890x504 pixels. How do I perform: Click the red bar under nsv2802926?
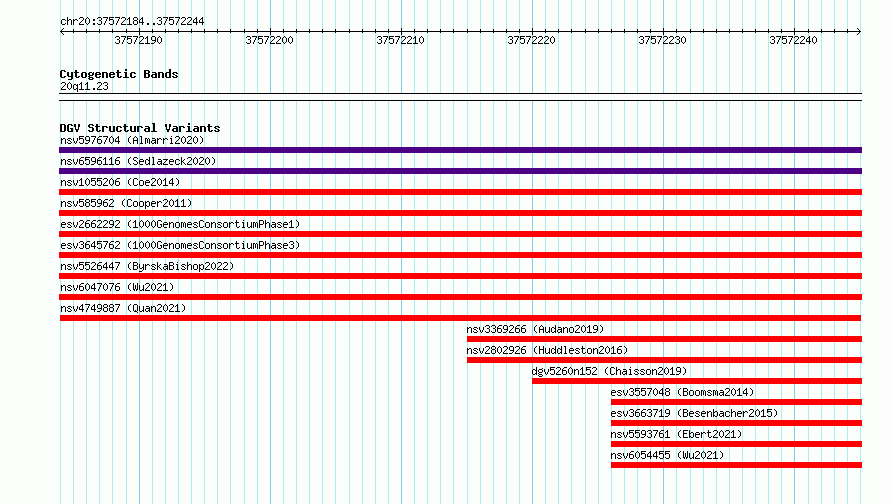pos(664,360)
